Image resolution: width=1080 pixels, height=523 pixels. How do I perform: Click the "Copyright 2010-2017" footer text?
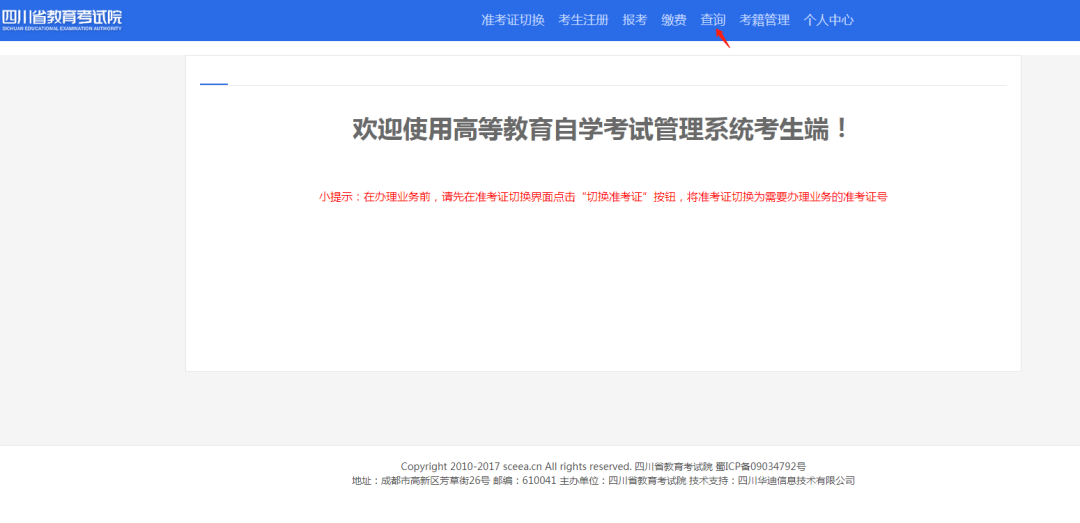tap(450, 466)
